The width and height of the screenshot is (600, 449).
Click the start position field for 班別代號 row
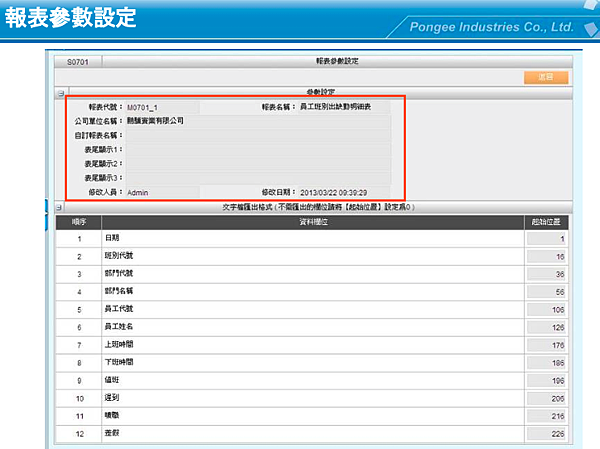click(546, 256)
